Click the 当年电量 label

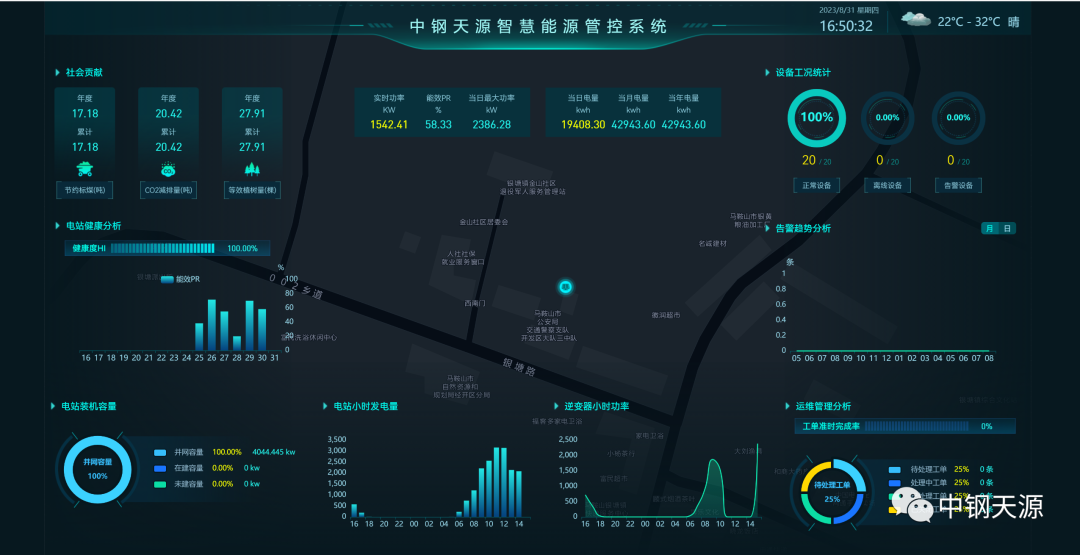click(x=683, y=98)
